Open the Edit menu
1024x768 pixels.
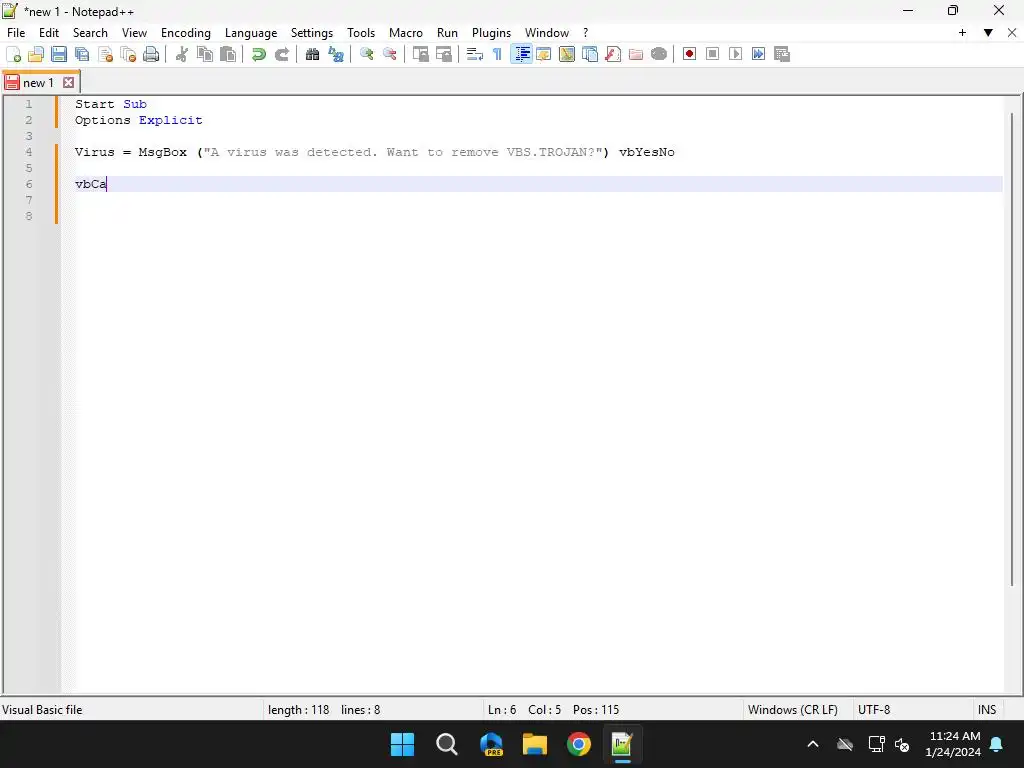tap(49, 33)
